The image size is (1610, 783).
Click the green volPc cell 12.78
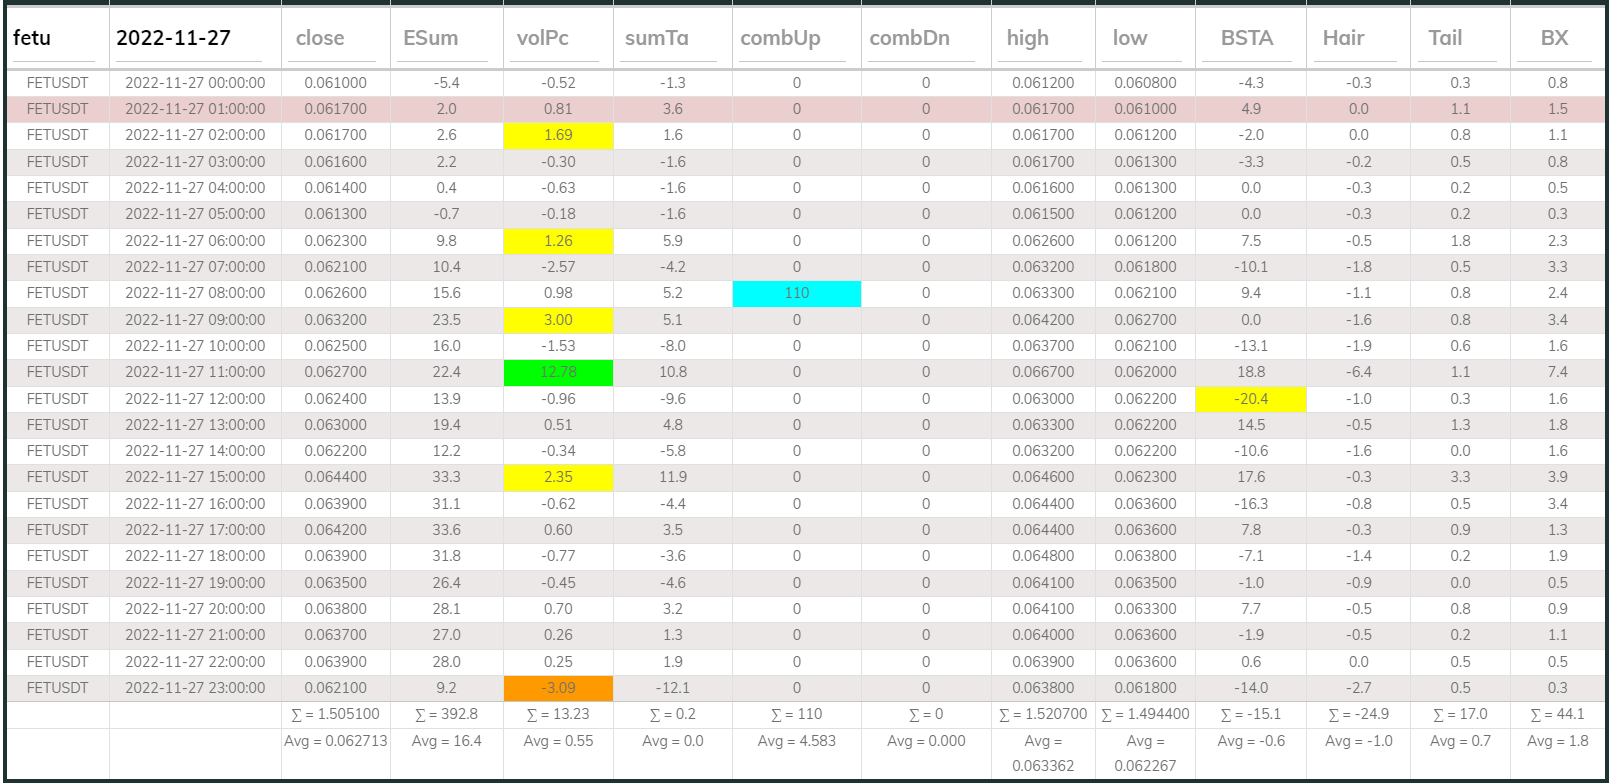click(558, 372)
